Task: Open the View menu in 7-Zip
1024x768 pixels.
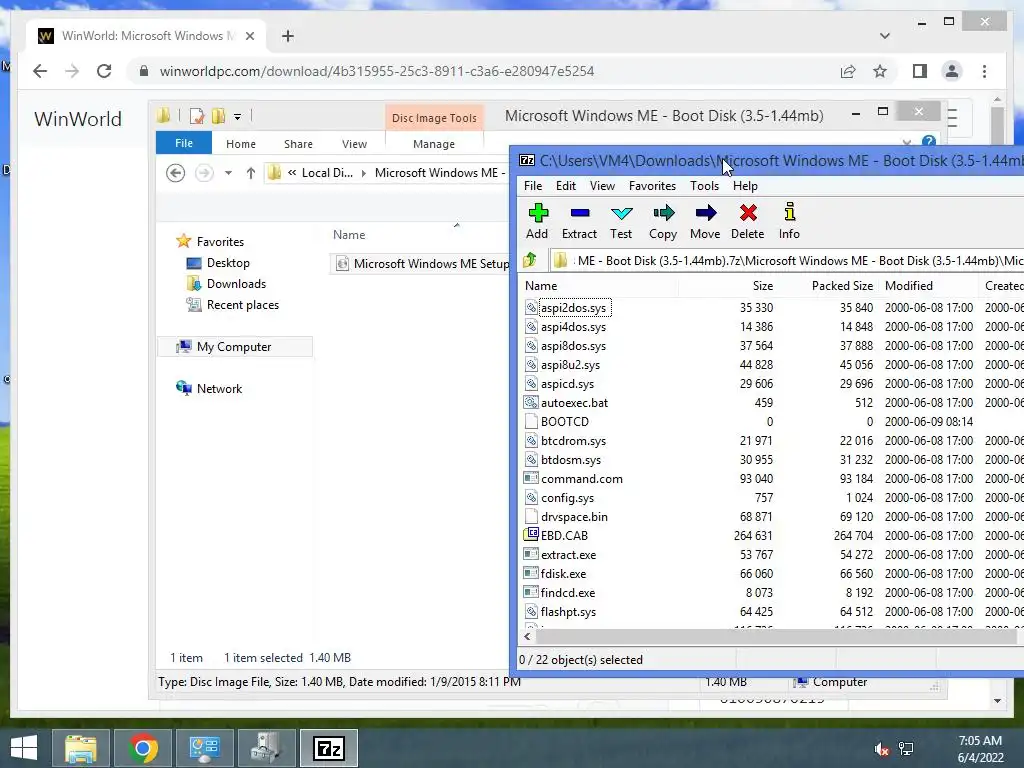Action: (602, 186)
